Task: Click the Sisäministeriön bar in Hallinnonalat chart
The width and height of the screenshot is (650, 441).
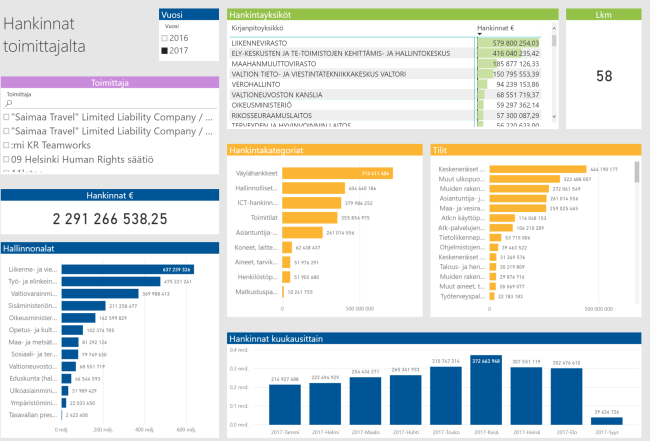Action: point(83,306)
